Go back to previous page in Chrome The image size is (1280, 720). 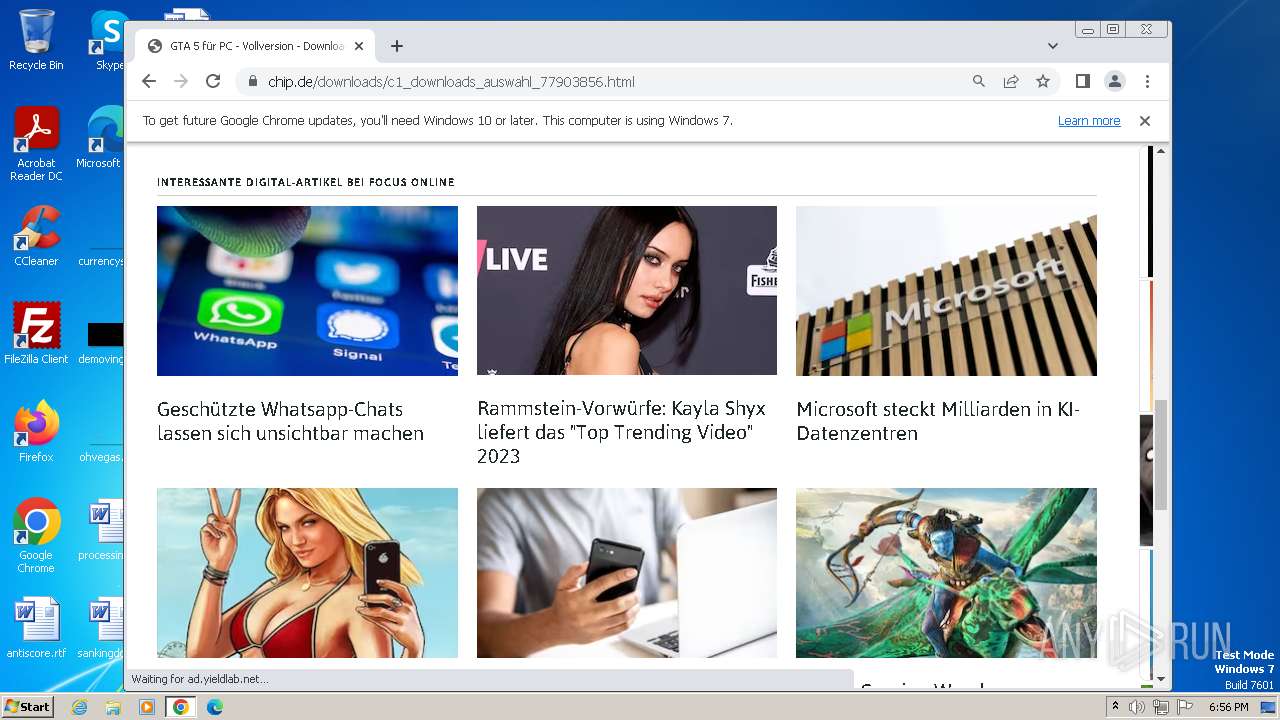coord(149,82)
